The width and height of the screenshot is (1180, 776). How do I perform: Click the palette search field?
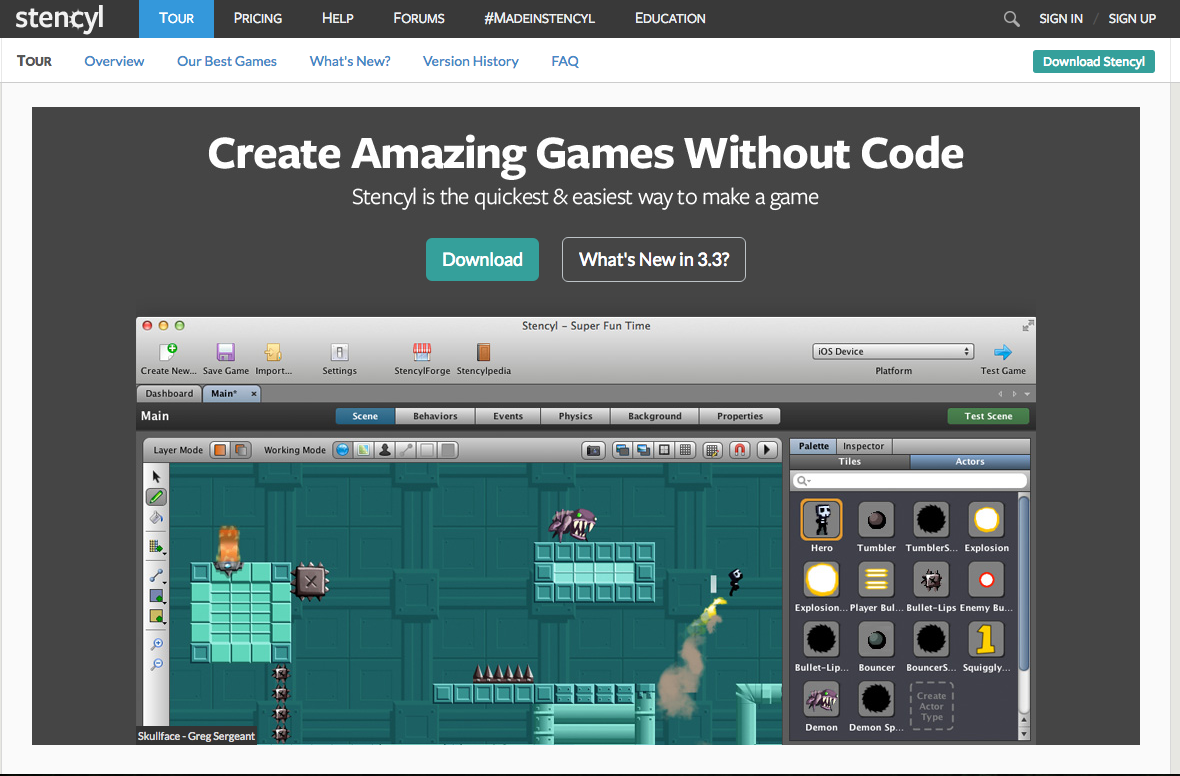click(x=910, y=481)
